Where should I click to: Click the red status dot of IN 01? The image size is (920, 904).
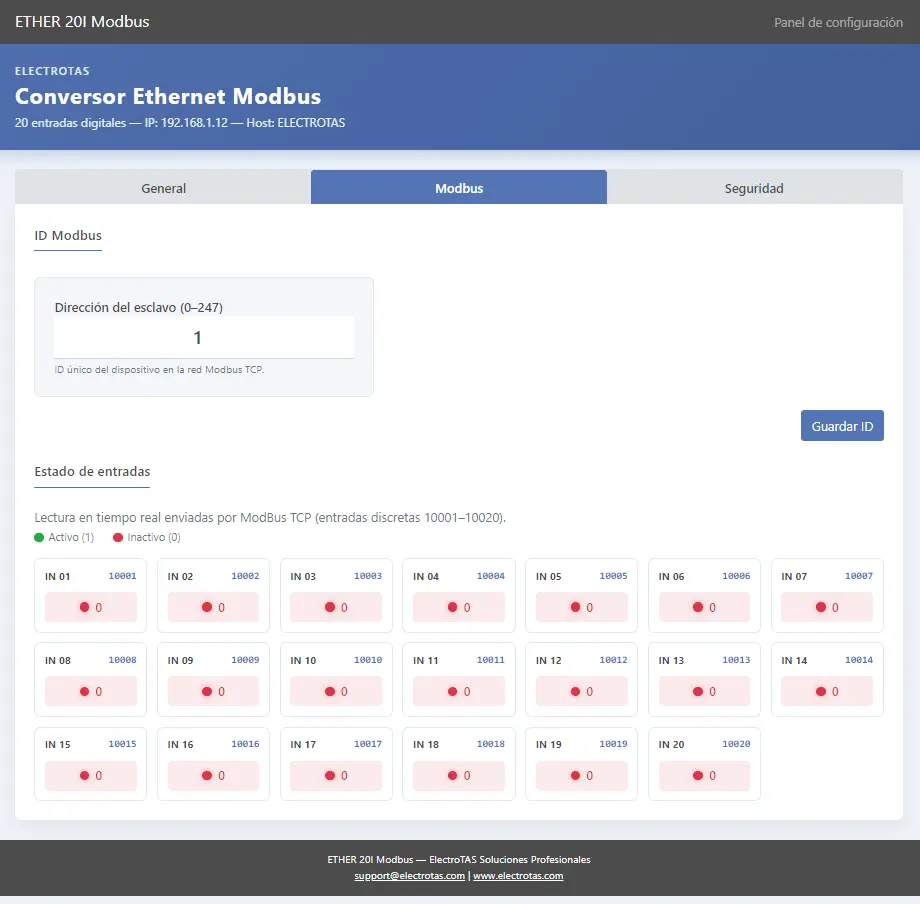84,607
